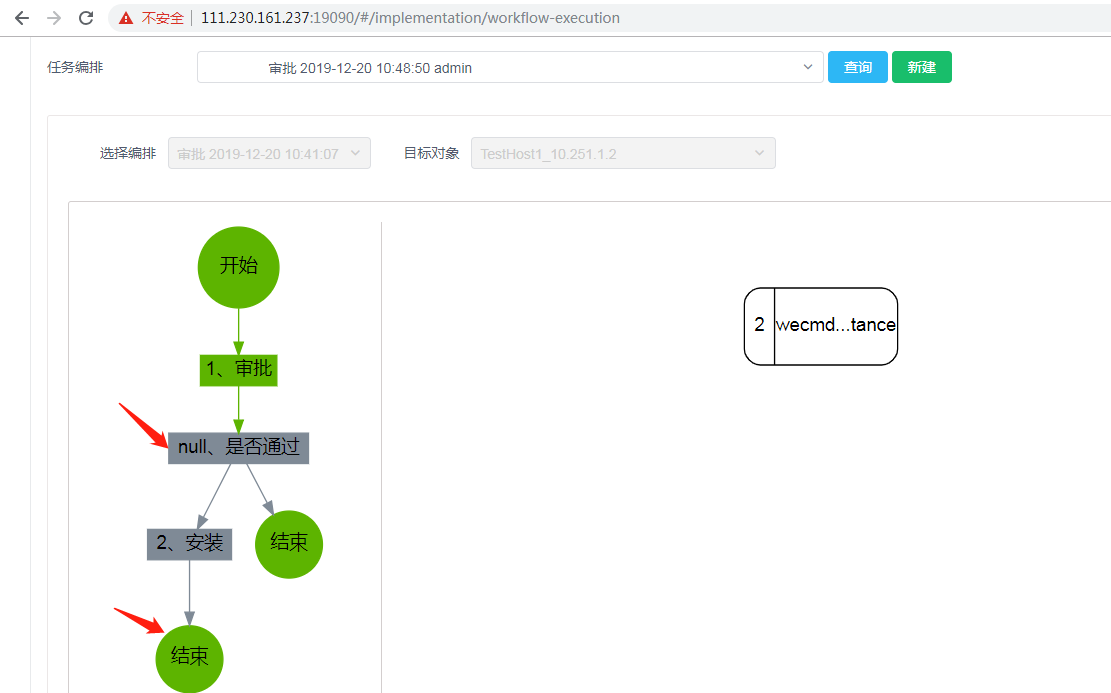This screenshot has height=693, width=1111.
Task: Open the 目标对象 dropdown TestHost1_10.251.1.2
Action: point(623,153)
